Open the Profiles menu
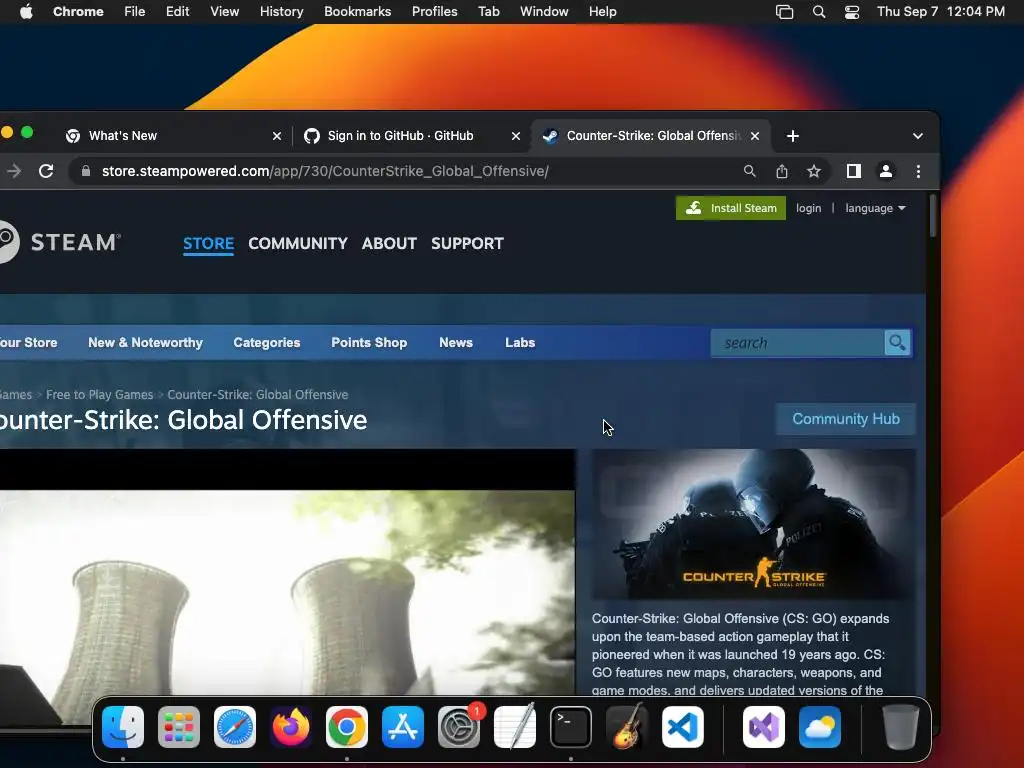This screenshot has height=768, width=1024. click(x=434, y=11)
